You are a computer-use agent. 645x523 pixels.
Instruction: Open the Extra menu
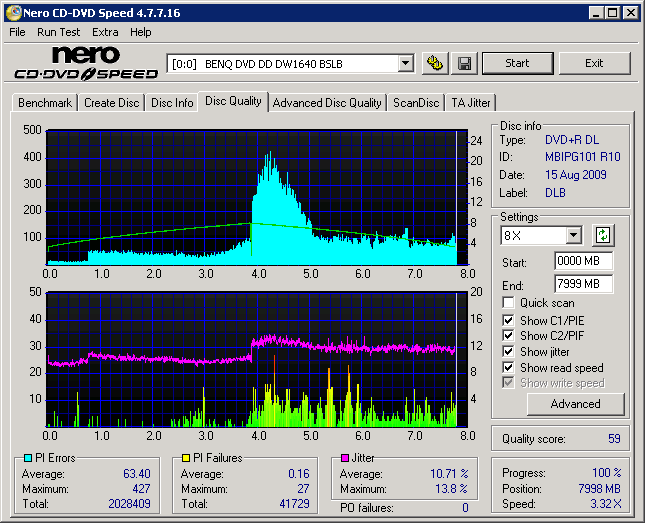point(105,32)
